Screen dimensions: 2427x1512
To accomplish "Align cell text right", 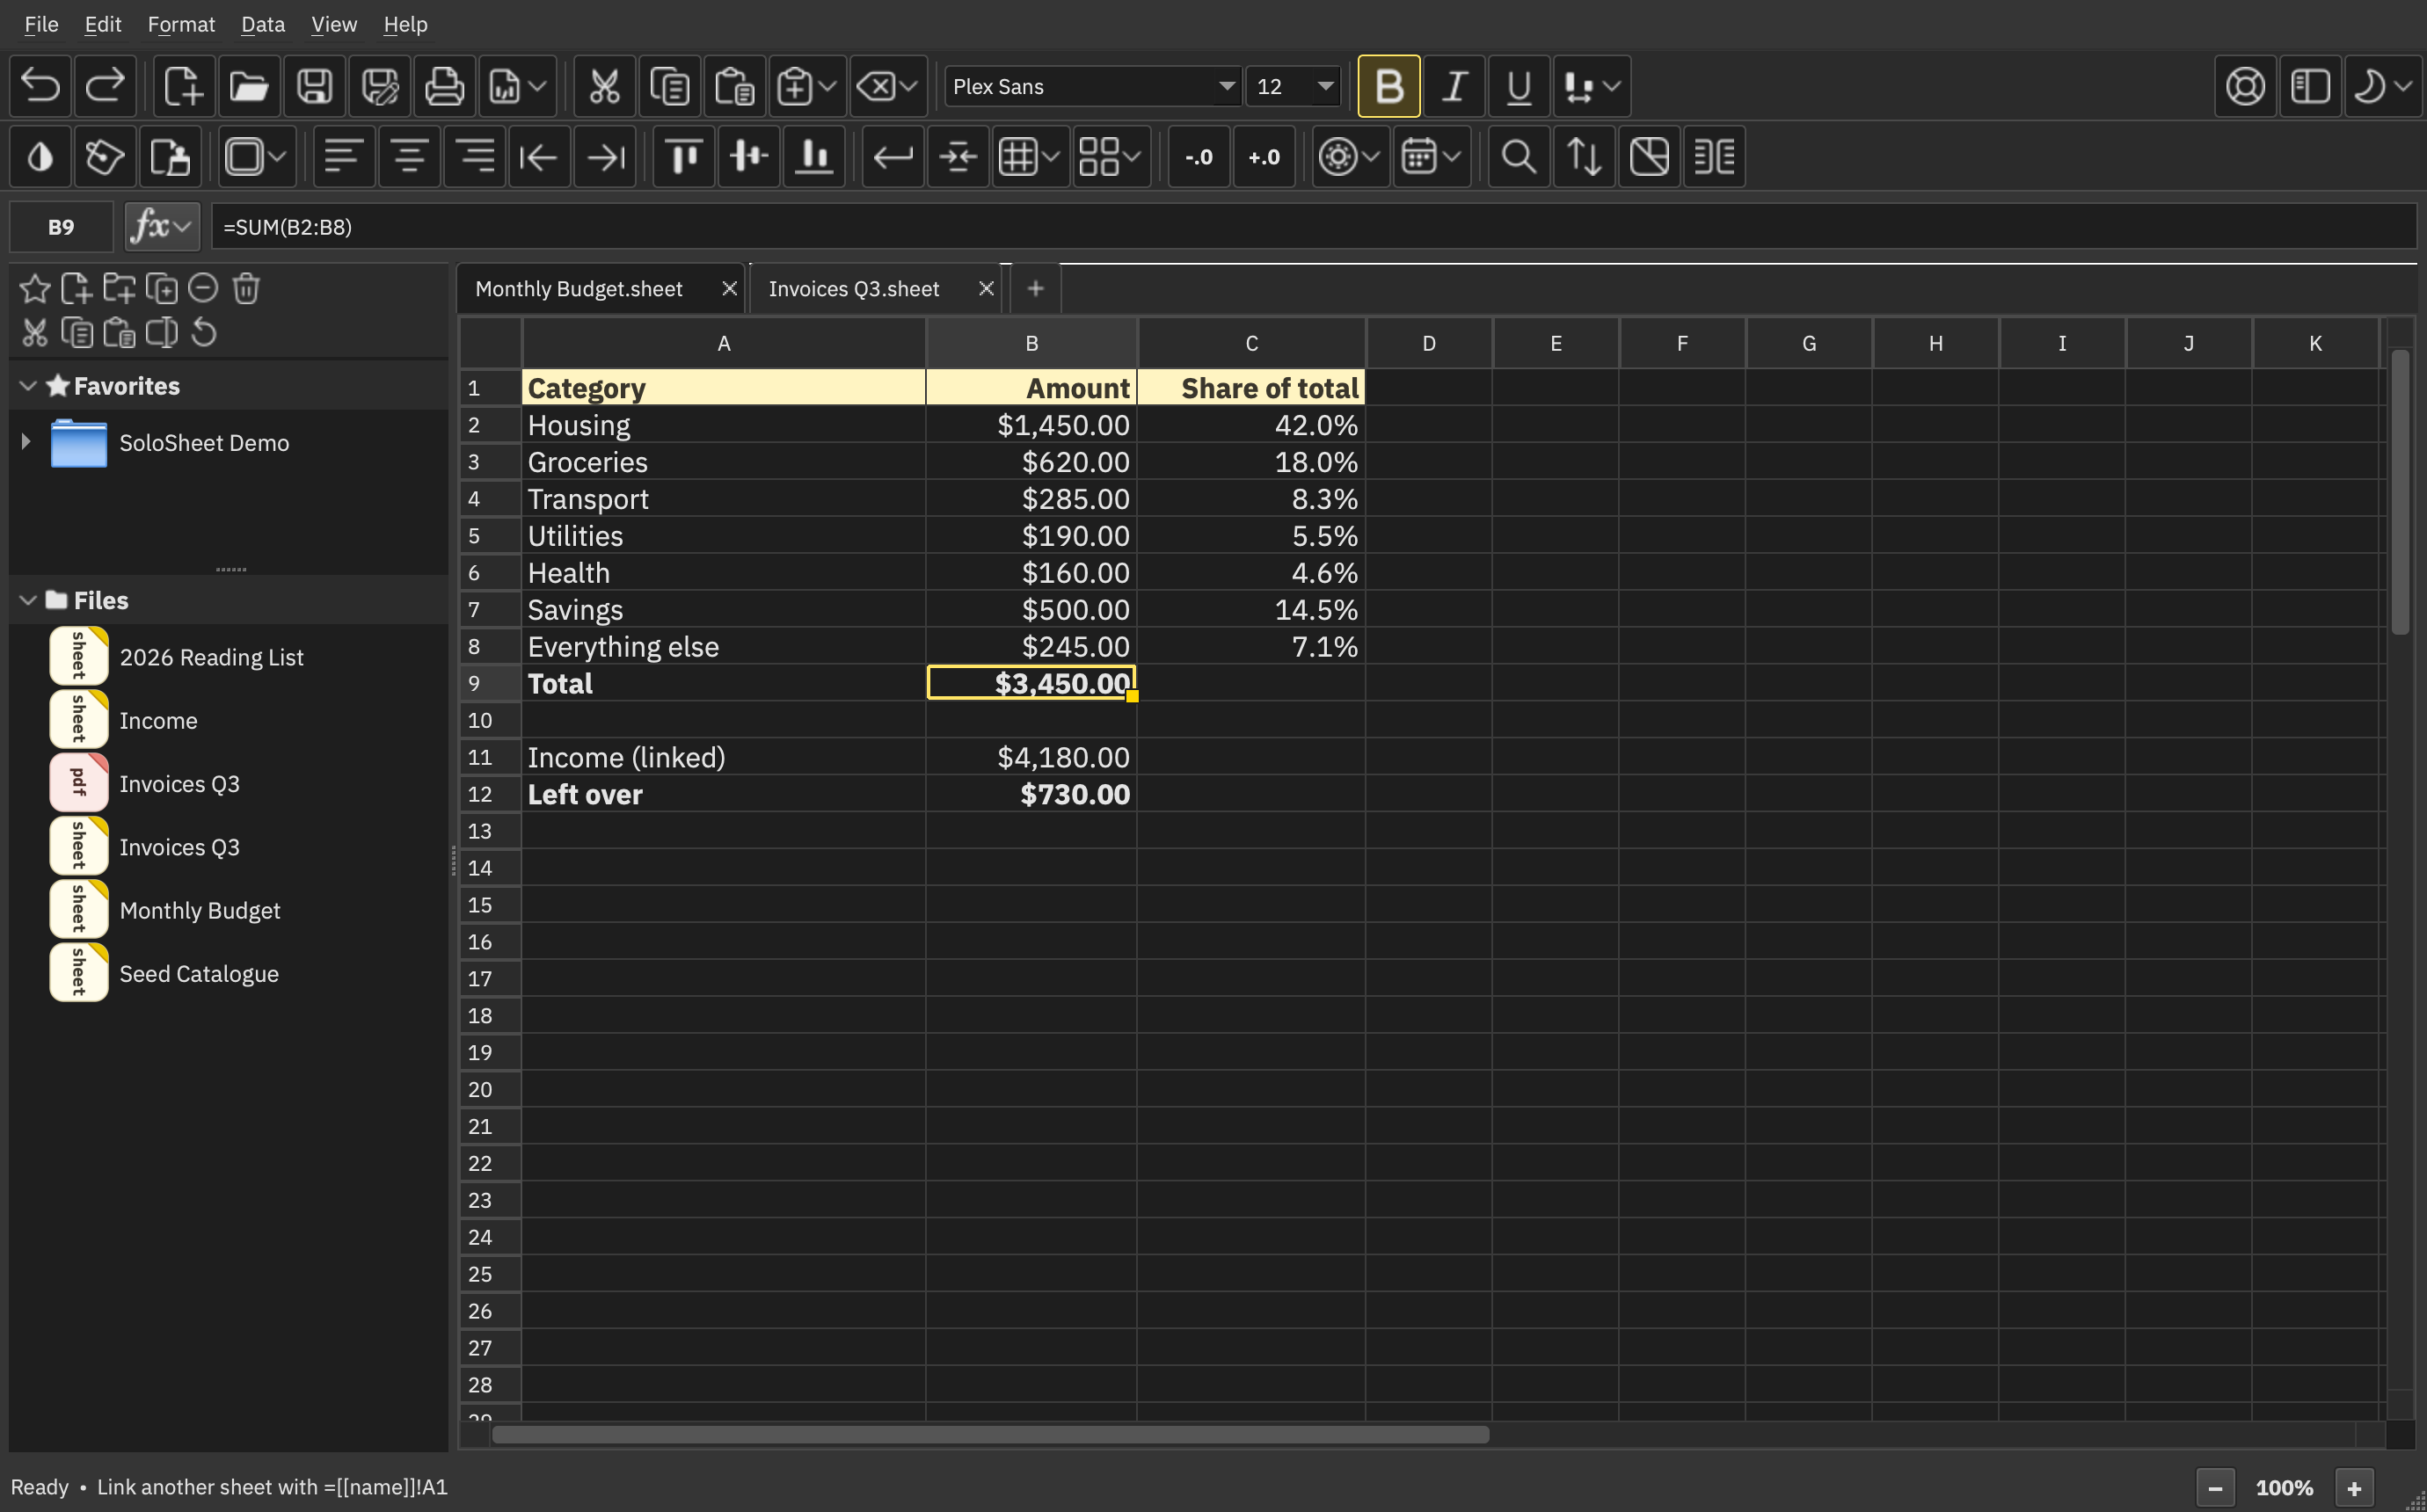I will [x=474, y=157].
